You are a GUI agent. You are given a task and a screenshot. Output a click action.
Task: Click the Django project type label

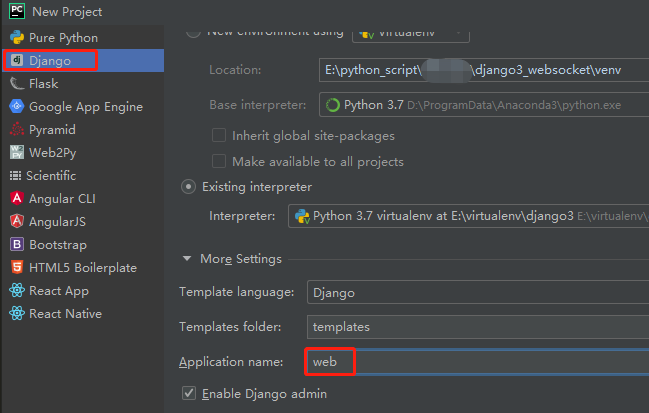click(50, 61)
